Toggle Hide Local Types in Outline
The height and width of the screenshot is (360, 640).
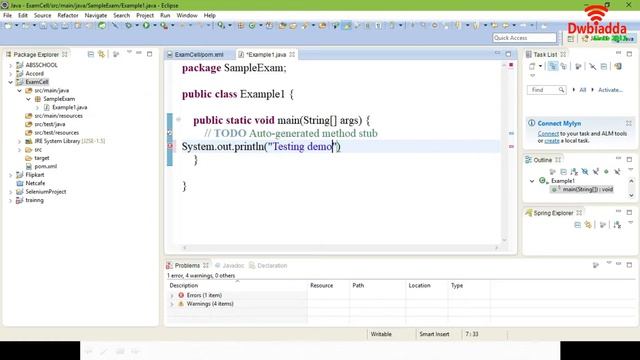click(617, 171)
